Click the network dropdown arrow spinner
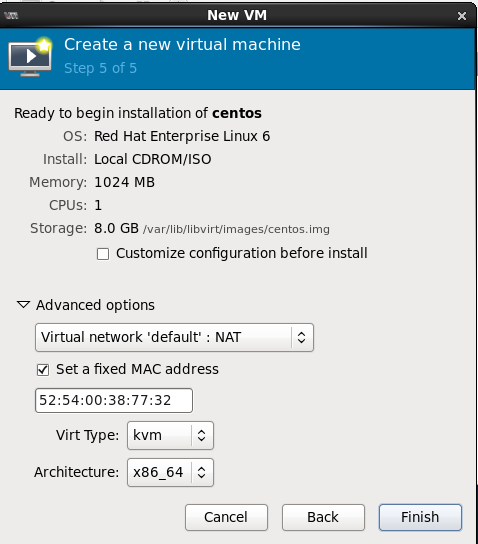The height and width of the screenshot is (544, 478). click(x=301, y=337)
